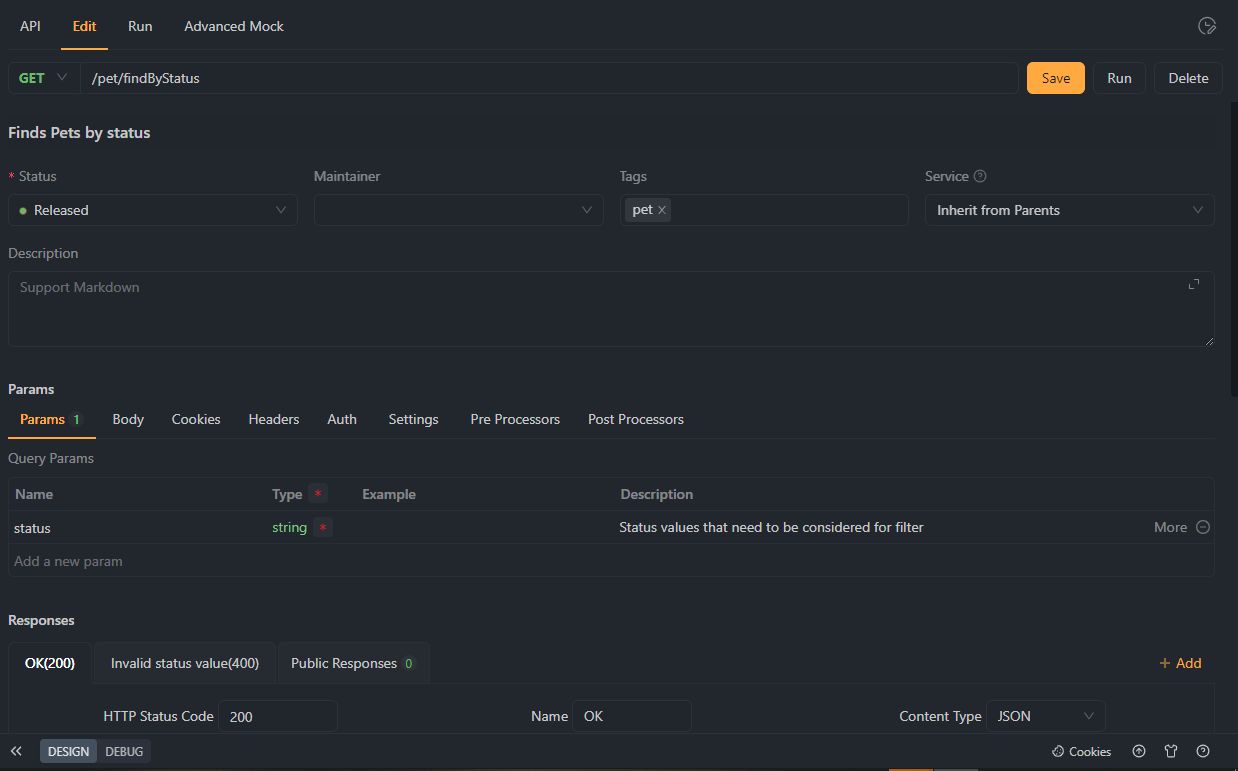Expand the Content Type JSON dropdown

[1045, 716]
